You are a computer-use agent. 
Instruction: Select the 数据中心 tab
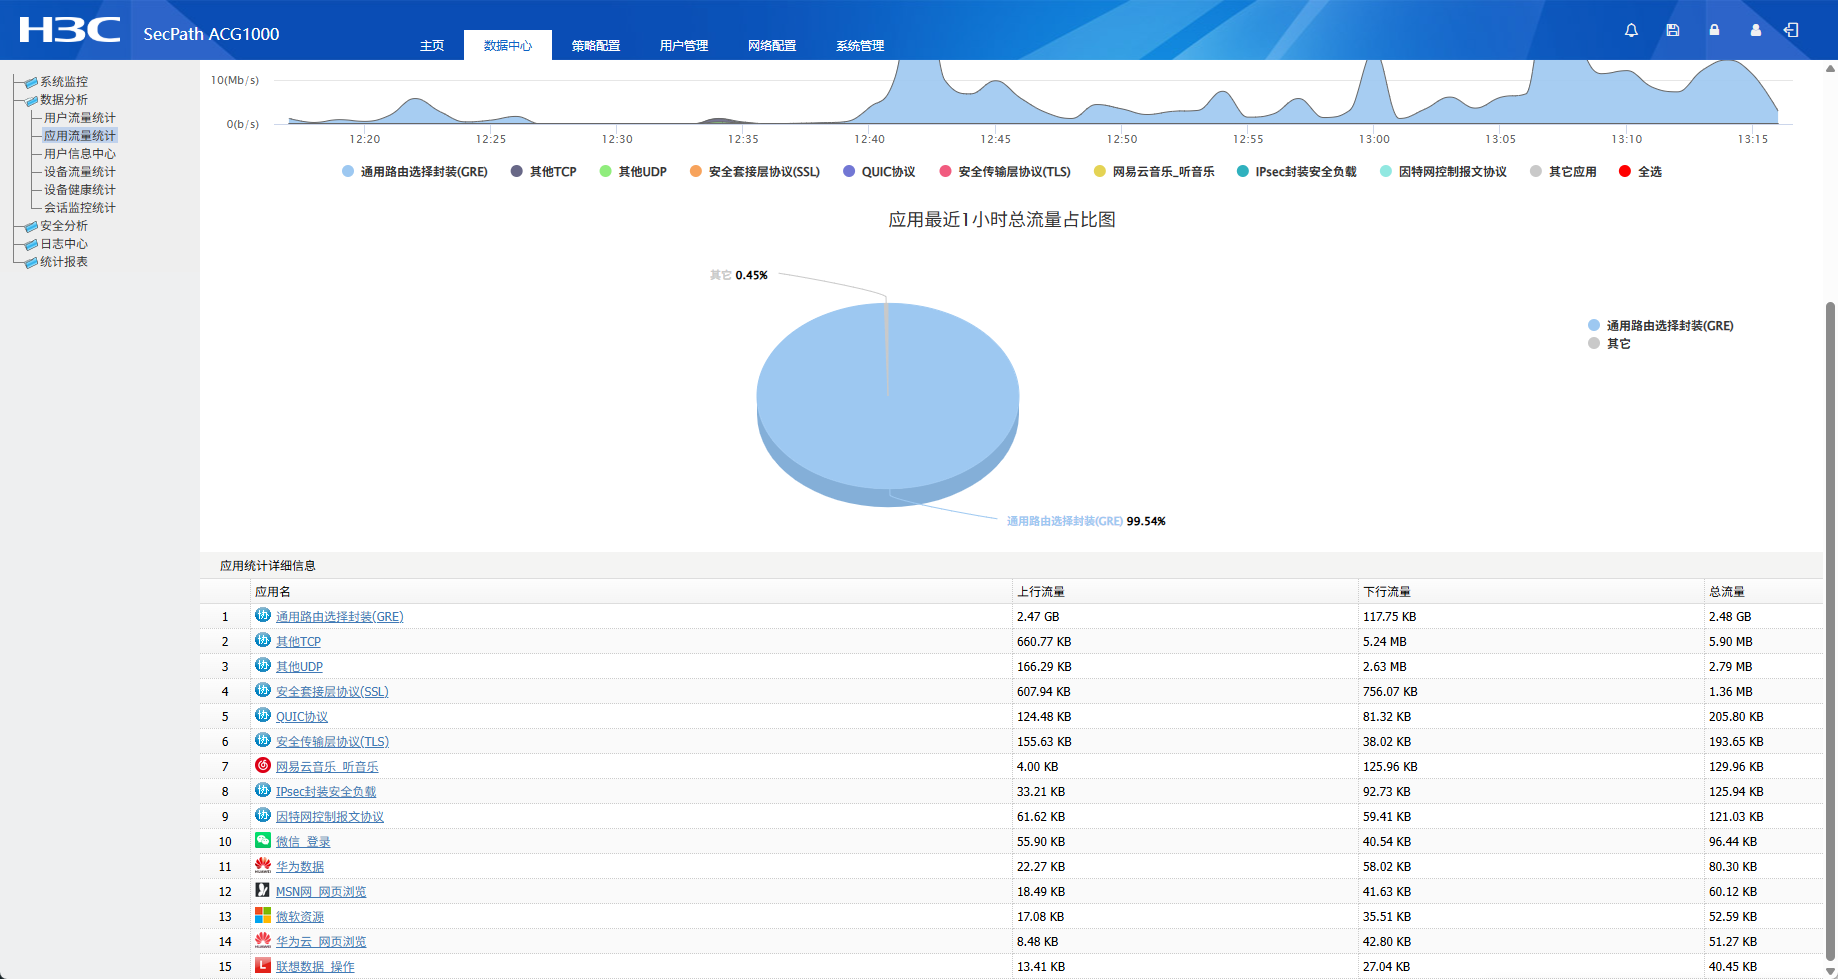coord(508,46)
